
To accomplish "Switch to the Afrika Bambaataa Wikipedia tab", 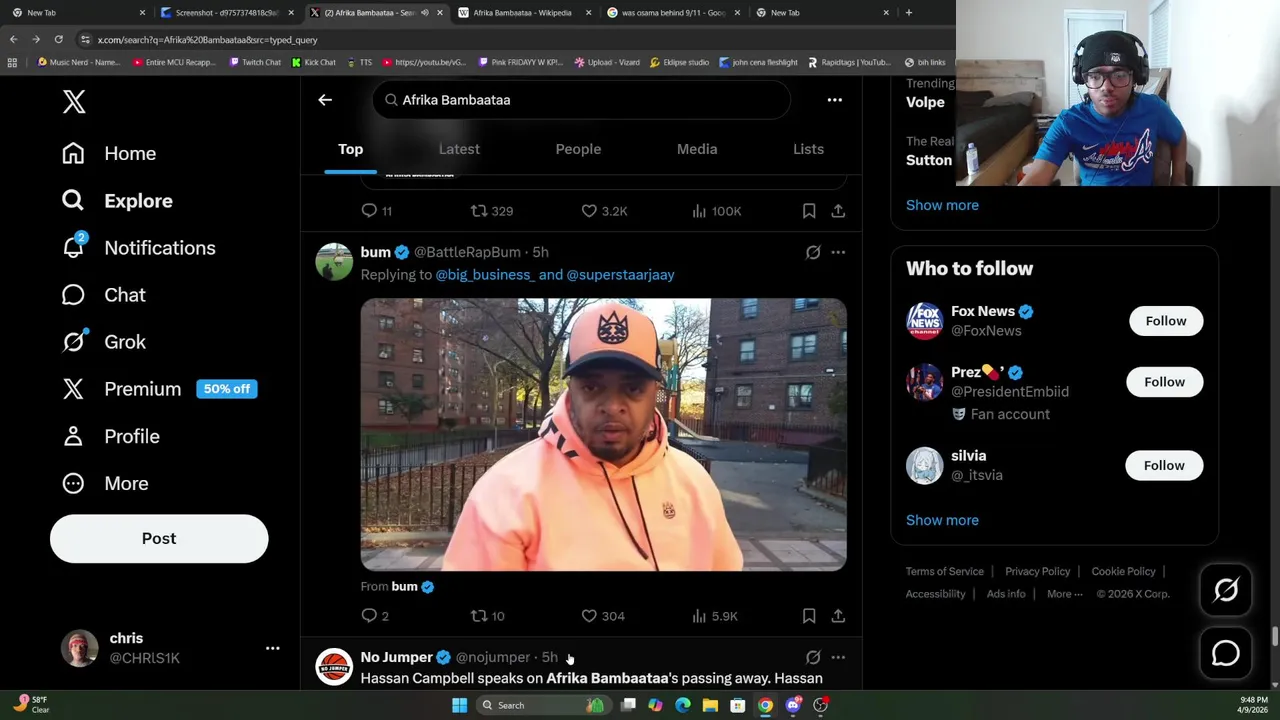I will [x=522, y=12].
